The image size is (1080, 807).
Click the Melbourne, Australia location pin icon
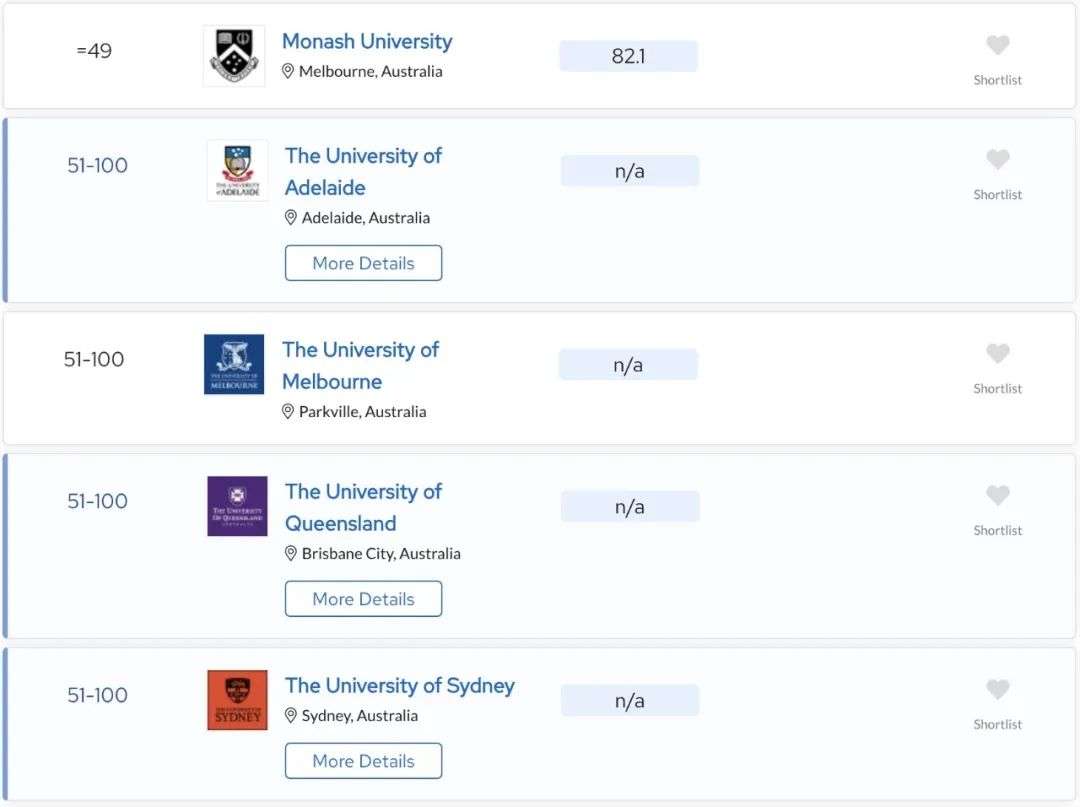tap(288, 72)
